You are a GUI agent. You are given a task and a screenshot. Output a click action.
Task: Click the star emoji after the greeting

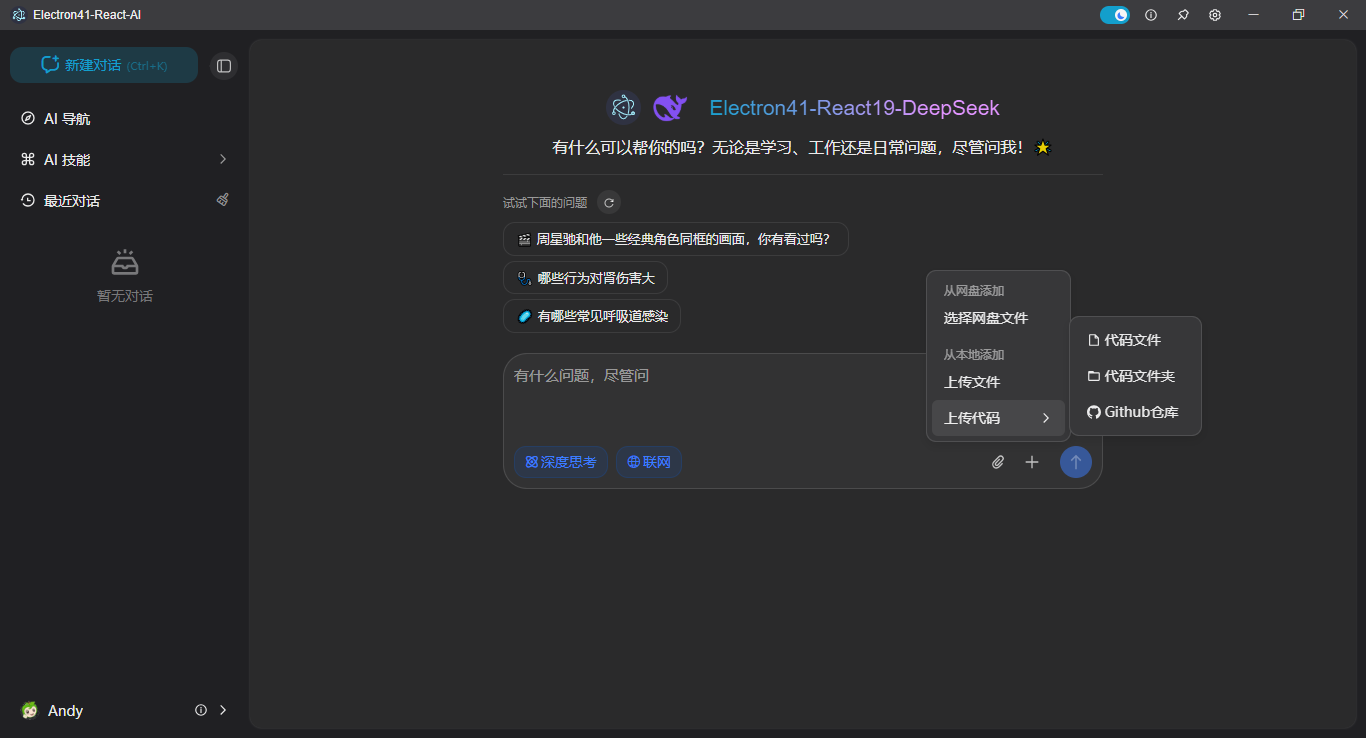1043,148
